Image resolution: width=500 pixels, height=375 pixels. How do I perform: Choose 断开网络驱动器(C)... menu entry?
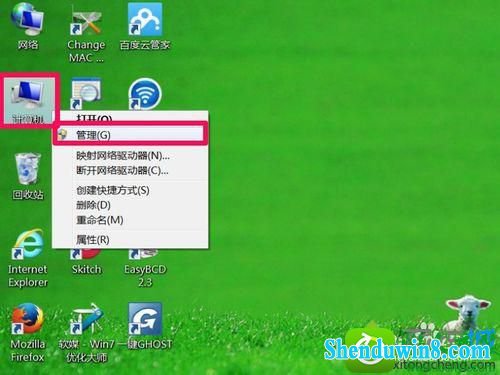130,170
